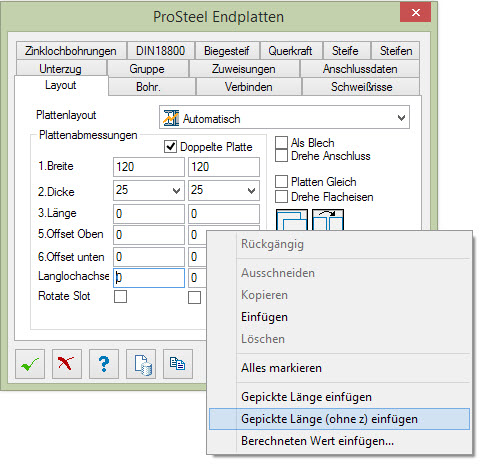Choose Berechneten Wert einfügen...
Viewport: 494px width, 472px height.
(339, 441)
